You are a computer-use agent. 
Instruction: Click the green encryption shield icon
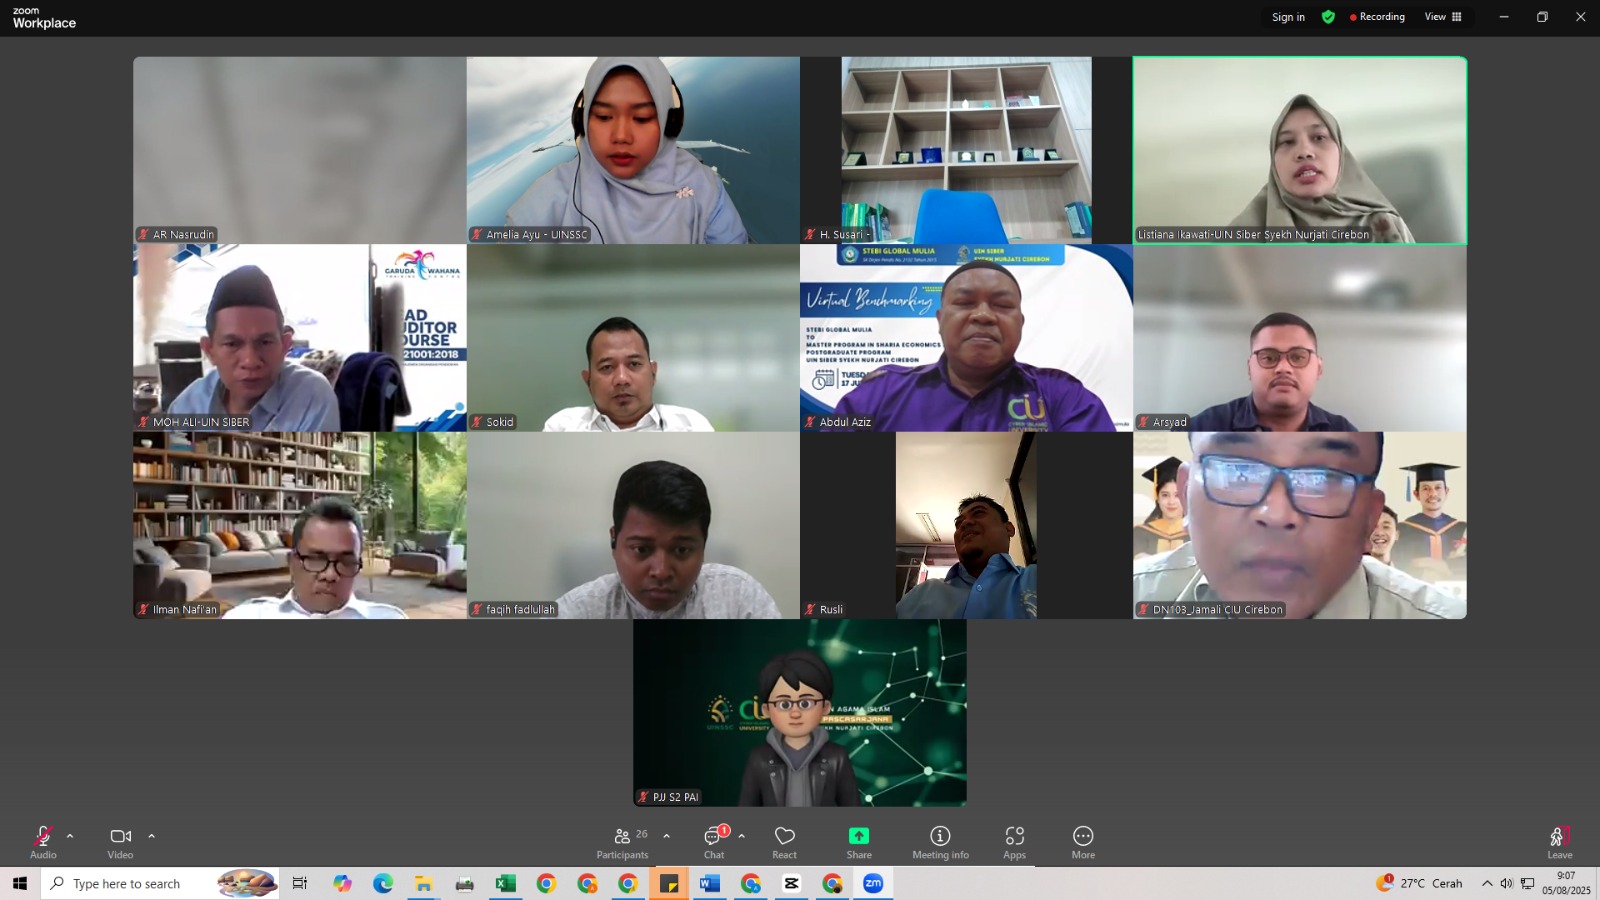click(1328, 17)
